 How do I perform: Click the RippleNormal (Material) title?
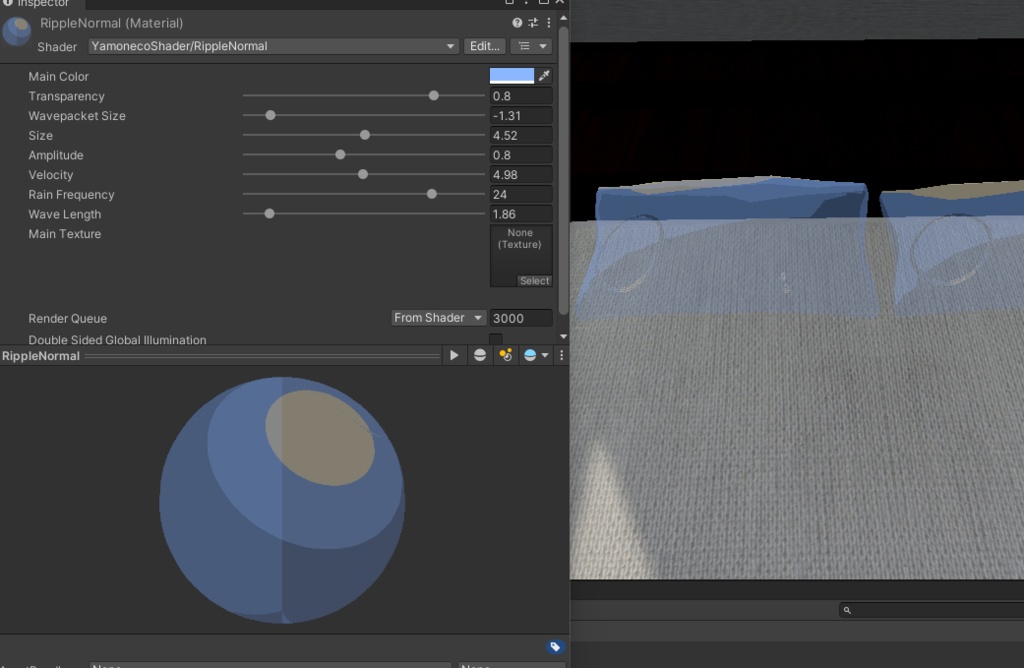pyautogui.click(x=112, y=23)
